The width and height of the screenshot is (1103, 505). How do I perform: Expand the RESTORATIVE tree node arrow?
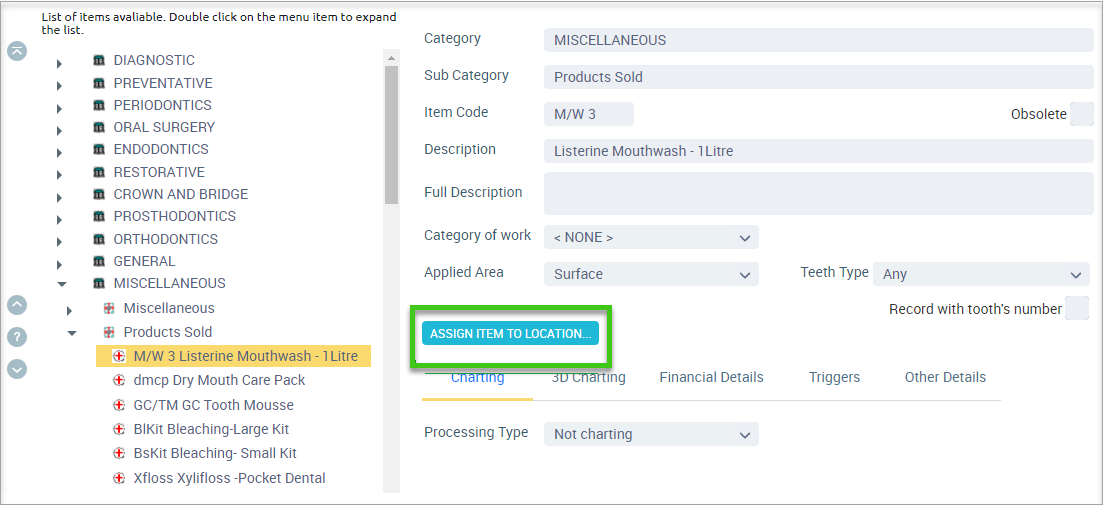(x=60, y=175)
